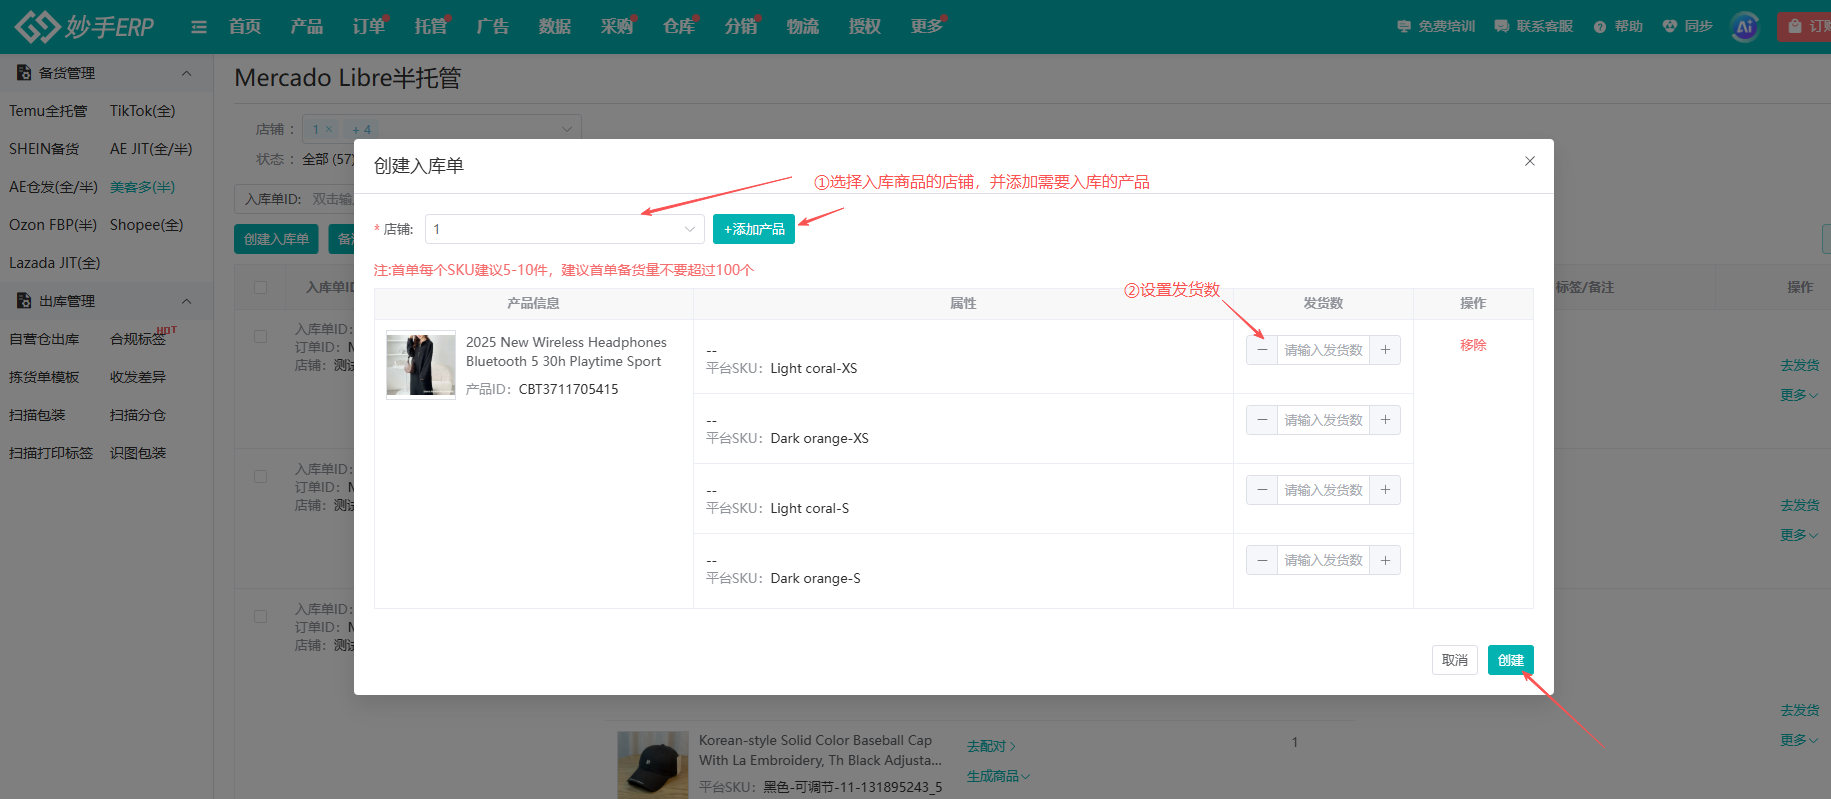Click the +添加产品 button

(754, 229)
